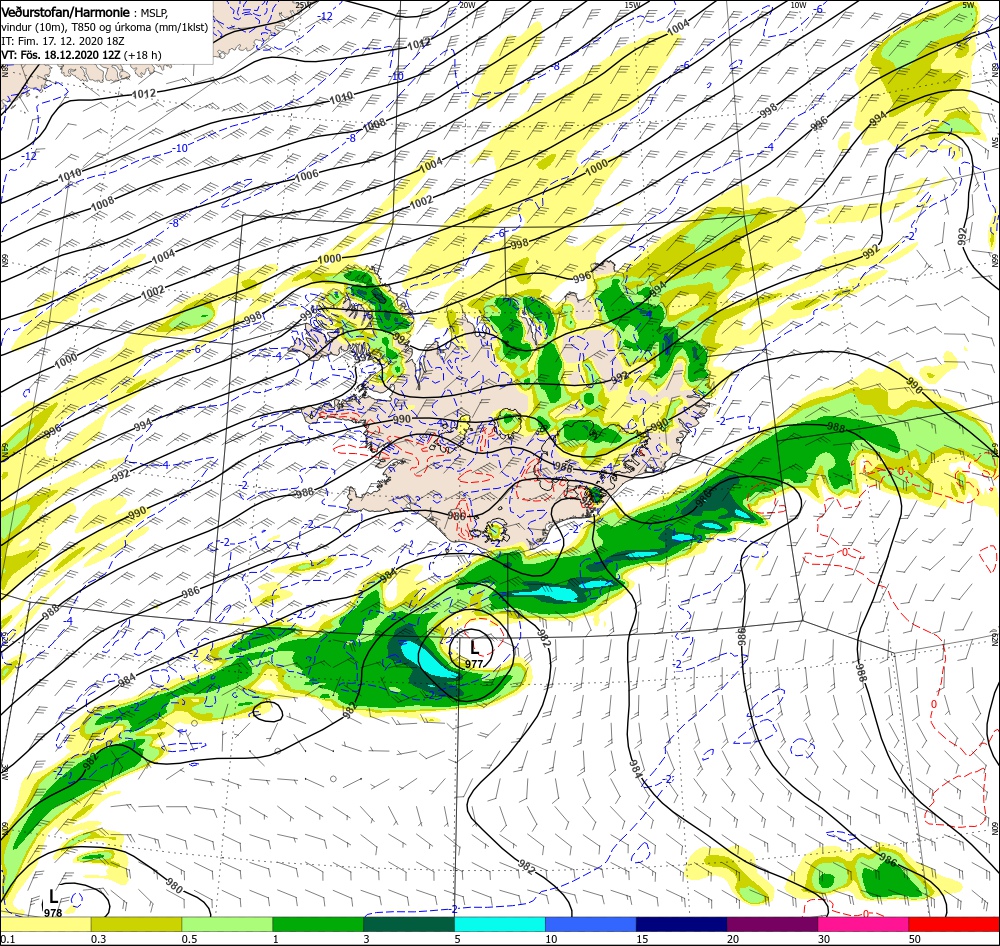This screenshot has height=946, width=1000.
Task: Click the red 50+ legend swatch
Action: (x=954, y=924)
